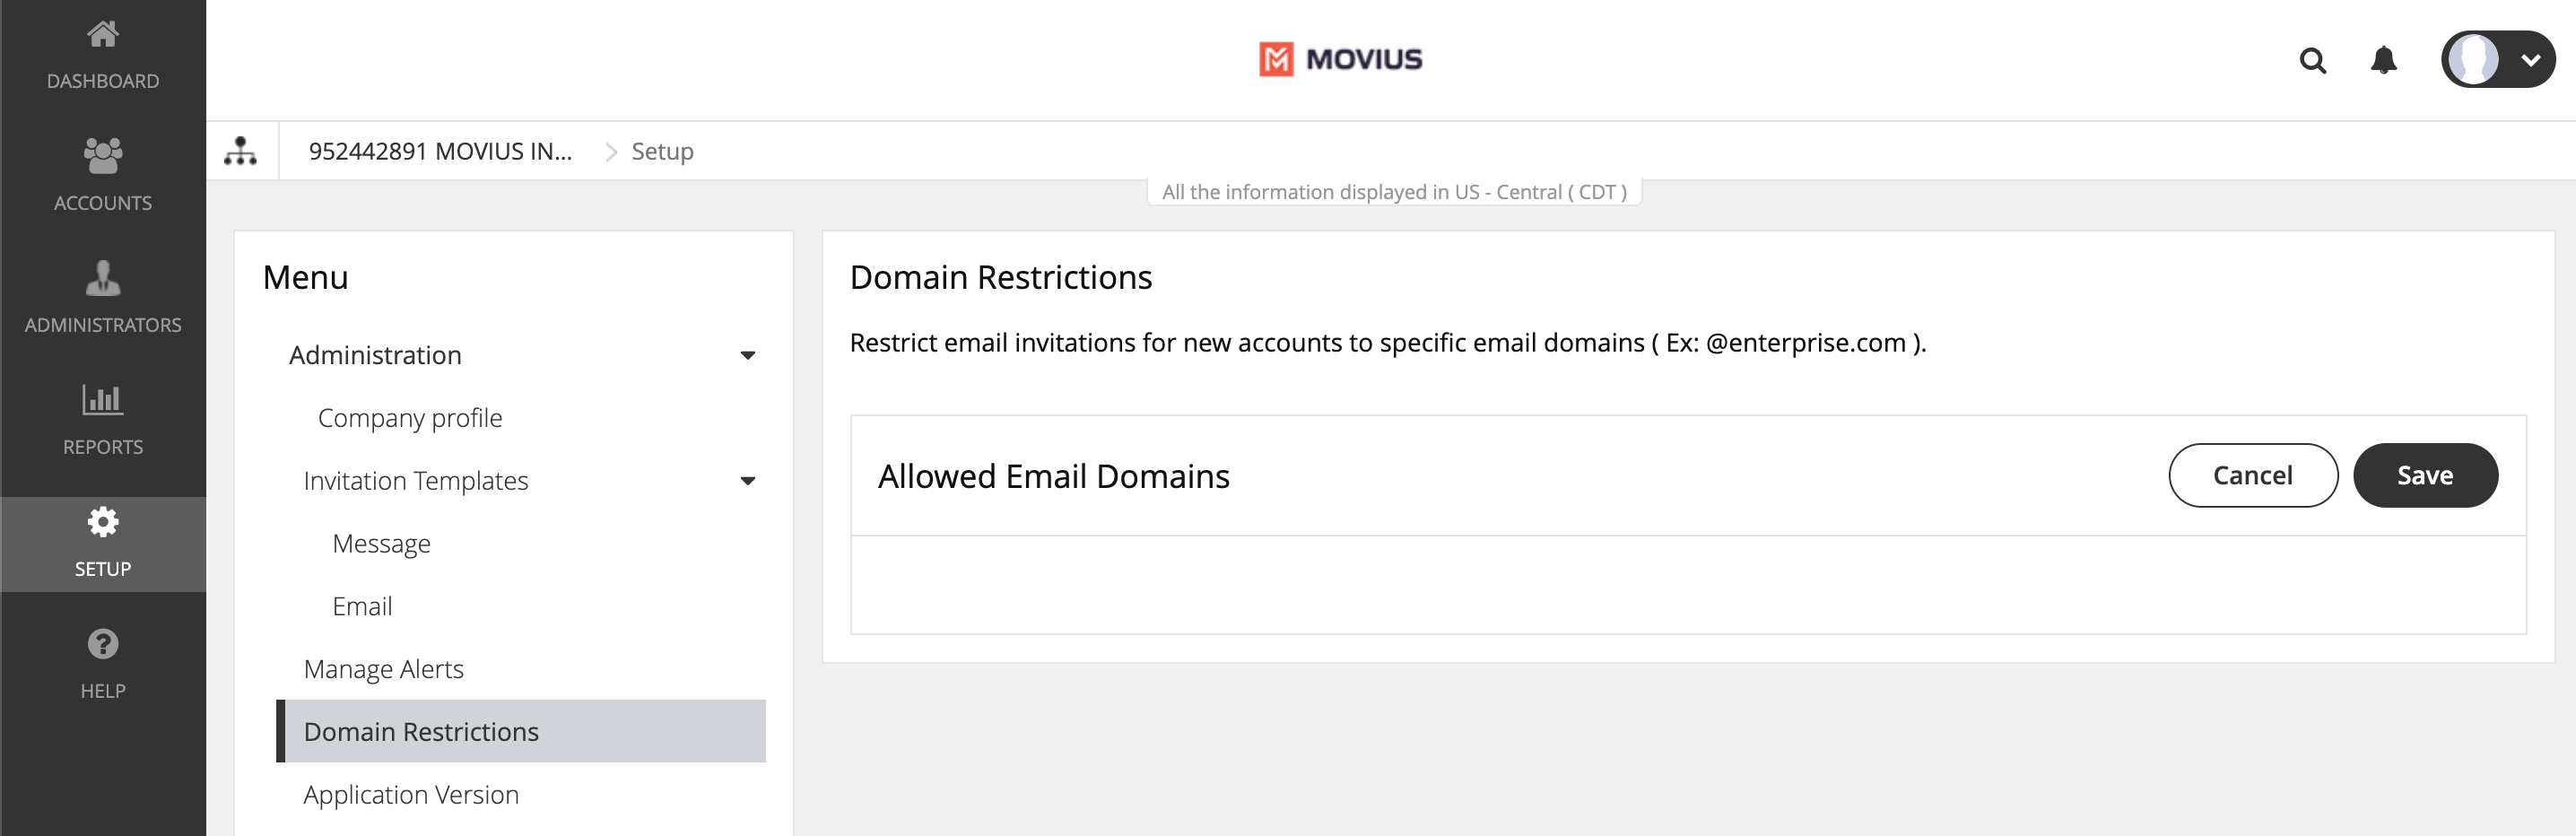Screen dimensions: 2576x836
Task: Open Manage Alerts menu item
Action: pyautogui.click(x=383, y=669)
